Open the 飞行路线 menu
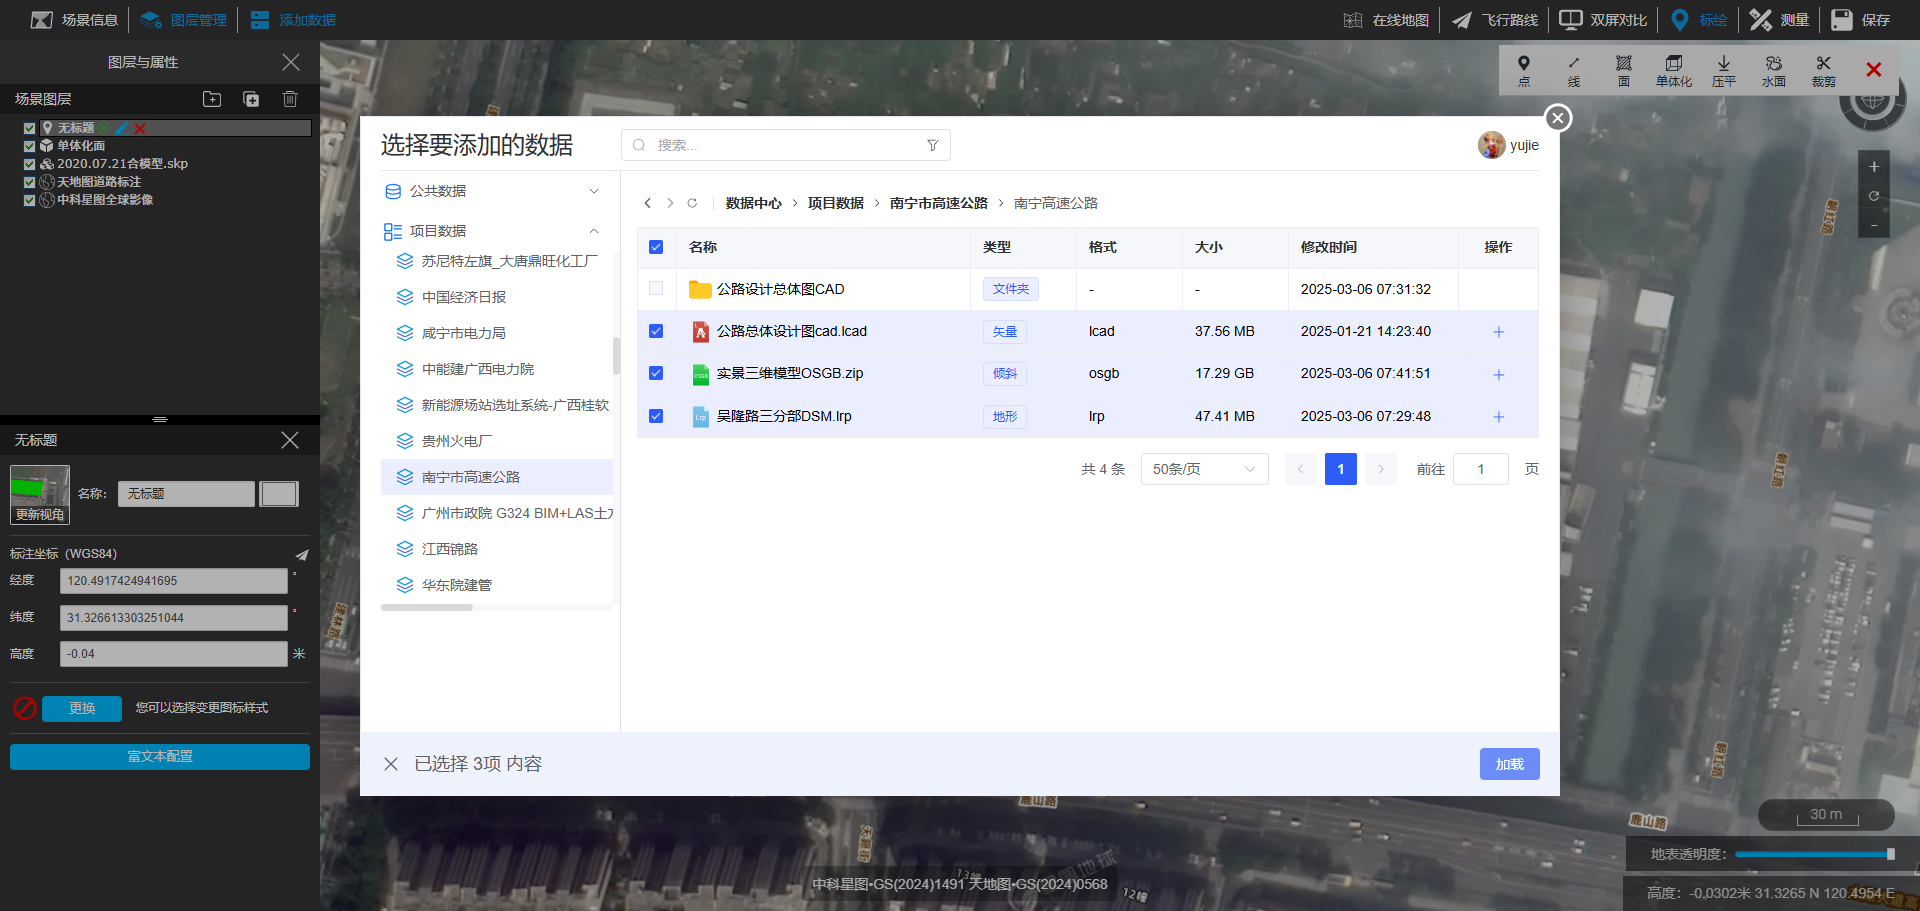 click(1495, 20)
